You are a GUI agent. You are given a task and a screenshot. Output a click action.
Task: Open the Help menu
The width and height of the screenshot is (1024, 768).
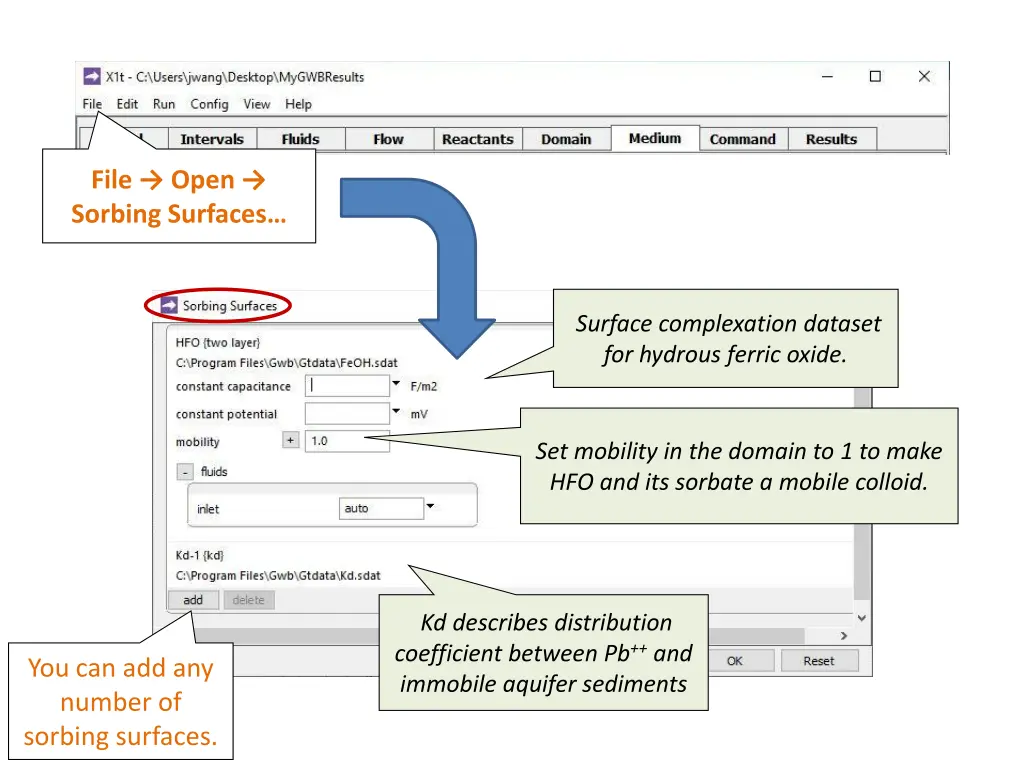click(298, 104)
